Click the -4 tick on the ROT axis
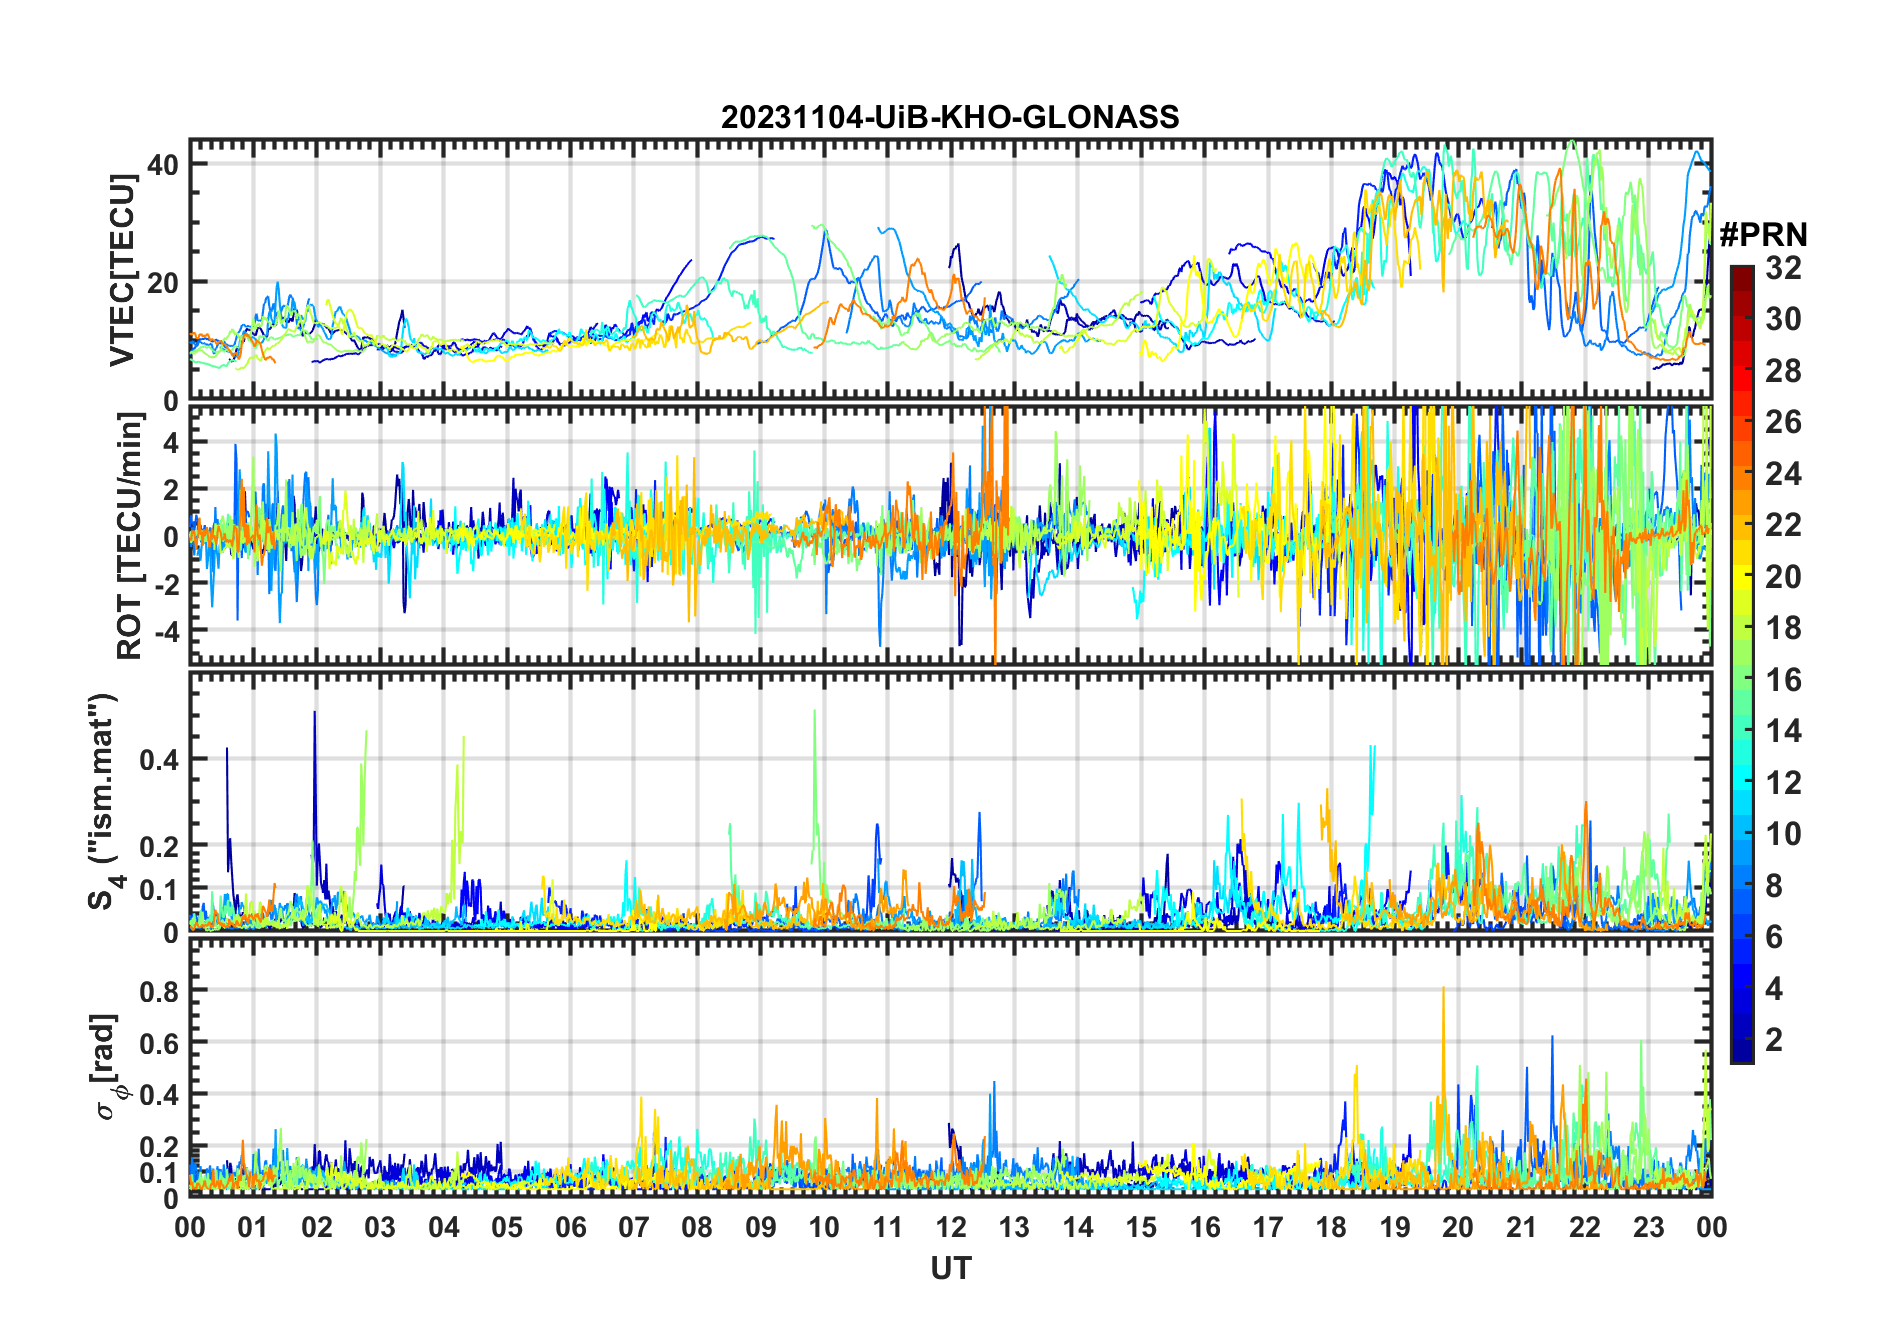This screenshot has width=1902, height=1330. click(166, 631)
